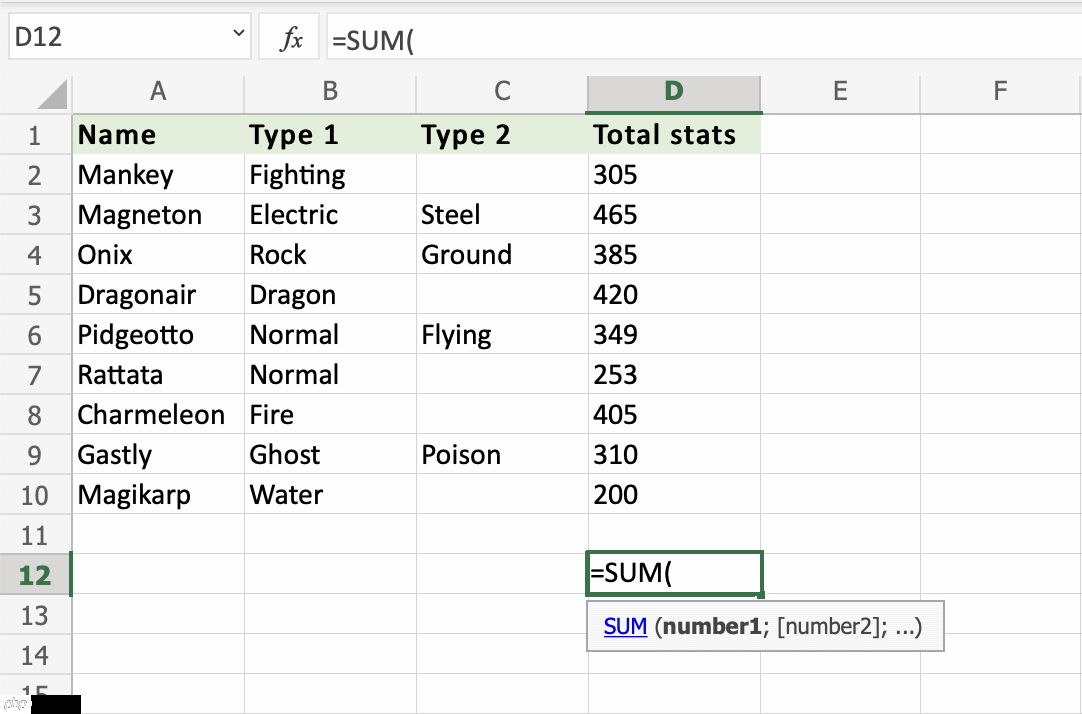The image size is (1082, 714).
Task: Select row 9 header
Action: point(35,455)
